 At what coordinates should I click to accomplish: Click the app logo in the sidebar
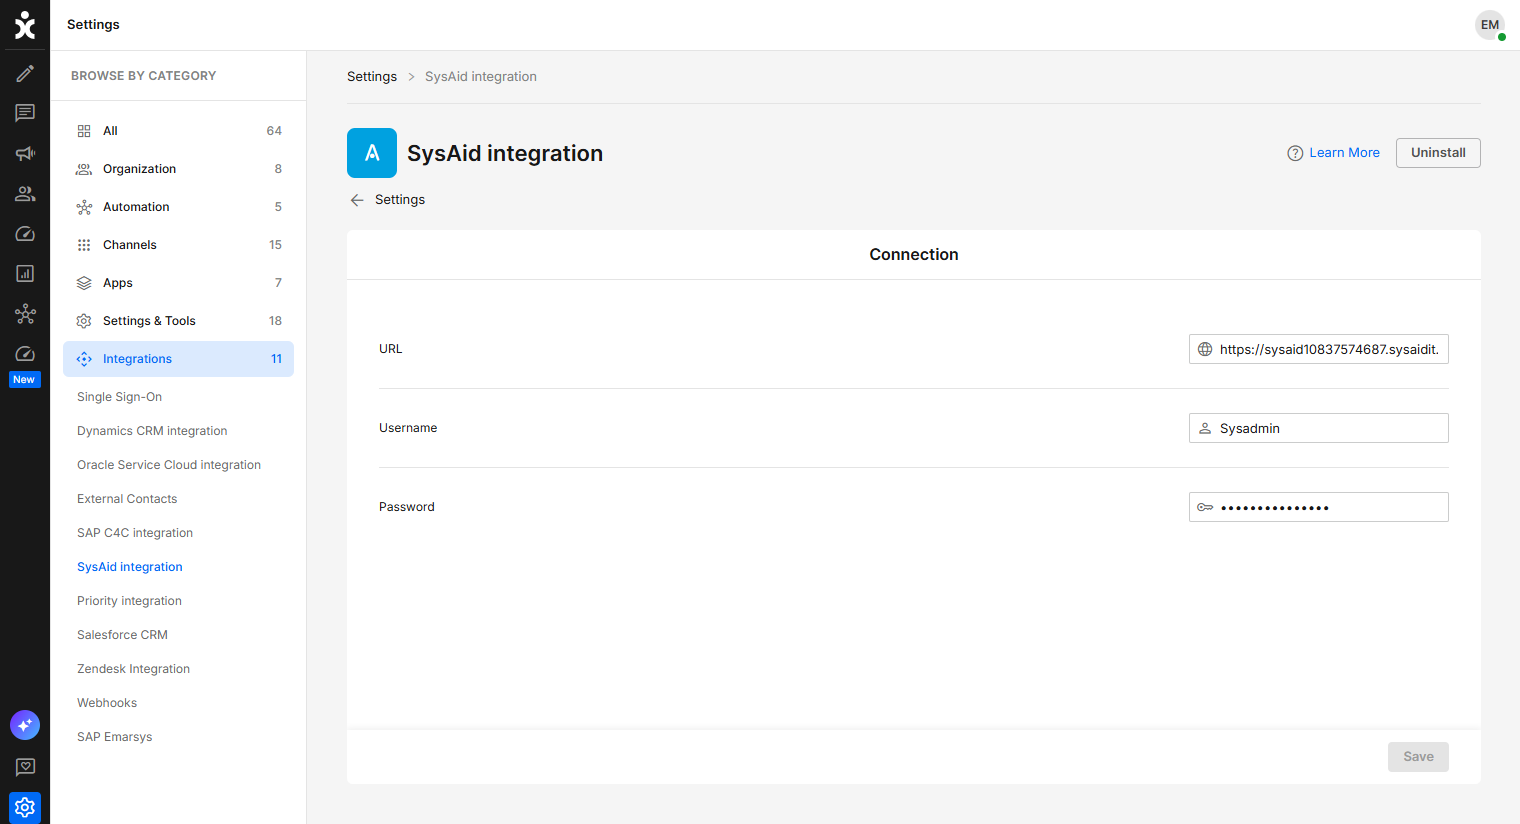click(25, 25)
